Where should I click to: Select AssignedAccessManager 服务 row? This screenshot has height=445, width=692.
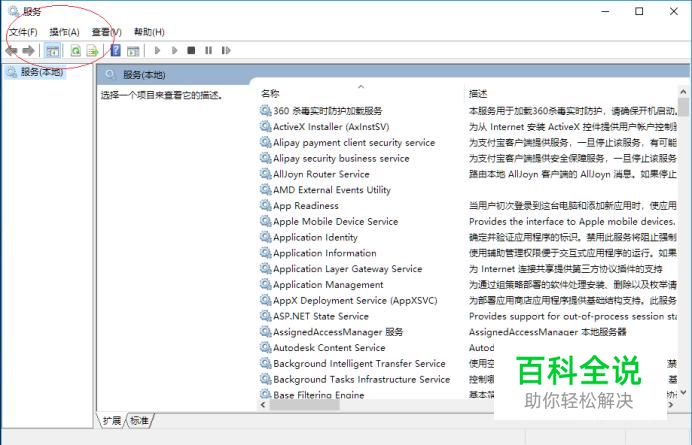tap(338, 332)
